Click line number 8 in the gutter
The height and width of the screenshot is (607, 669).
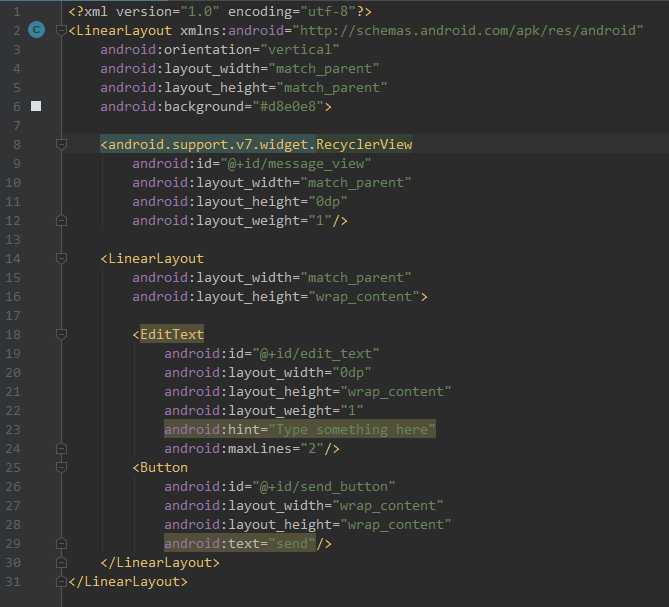pyautogui.click(x=16, y=145)
